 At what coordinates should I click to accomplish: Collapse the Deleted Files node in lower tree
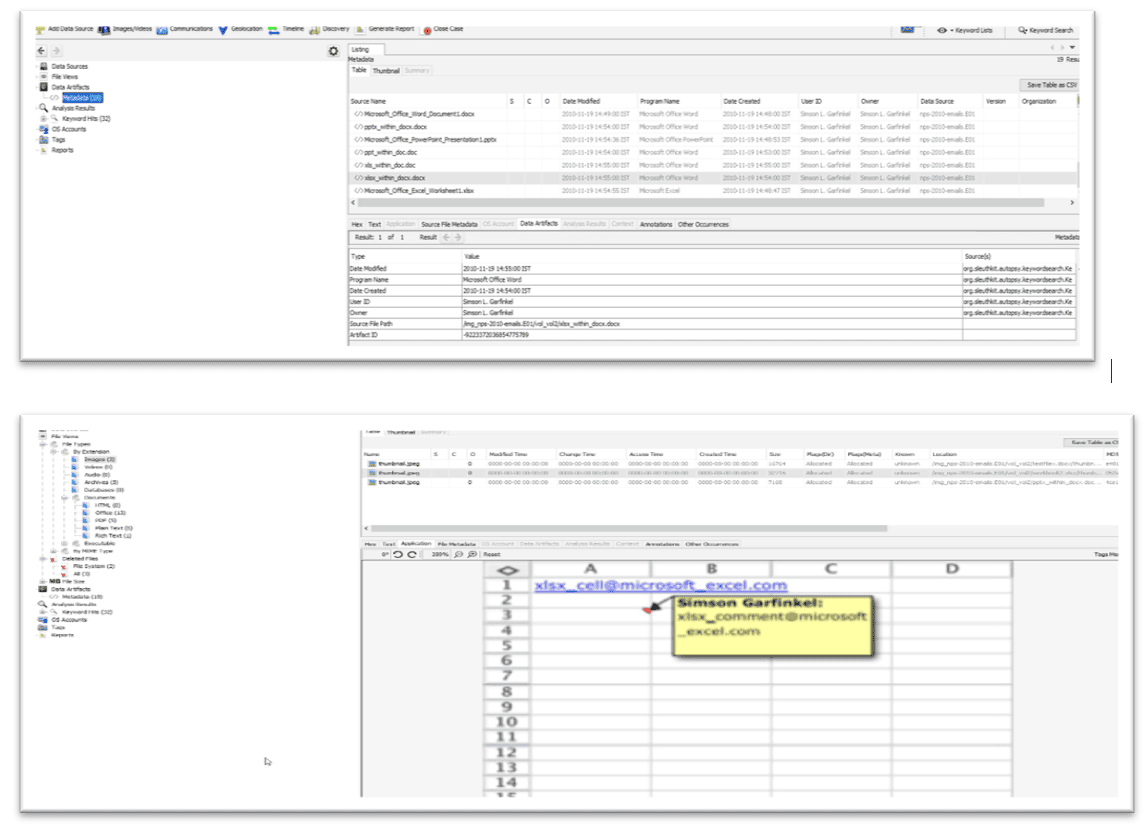click(42, 558)
